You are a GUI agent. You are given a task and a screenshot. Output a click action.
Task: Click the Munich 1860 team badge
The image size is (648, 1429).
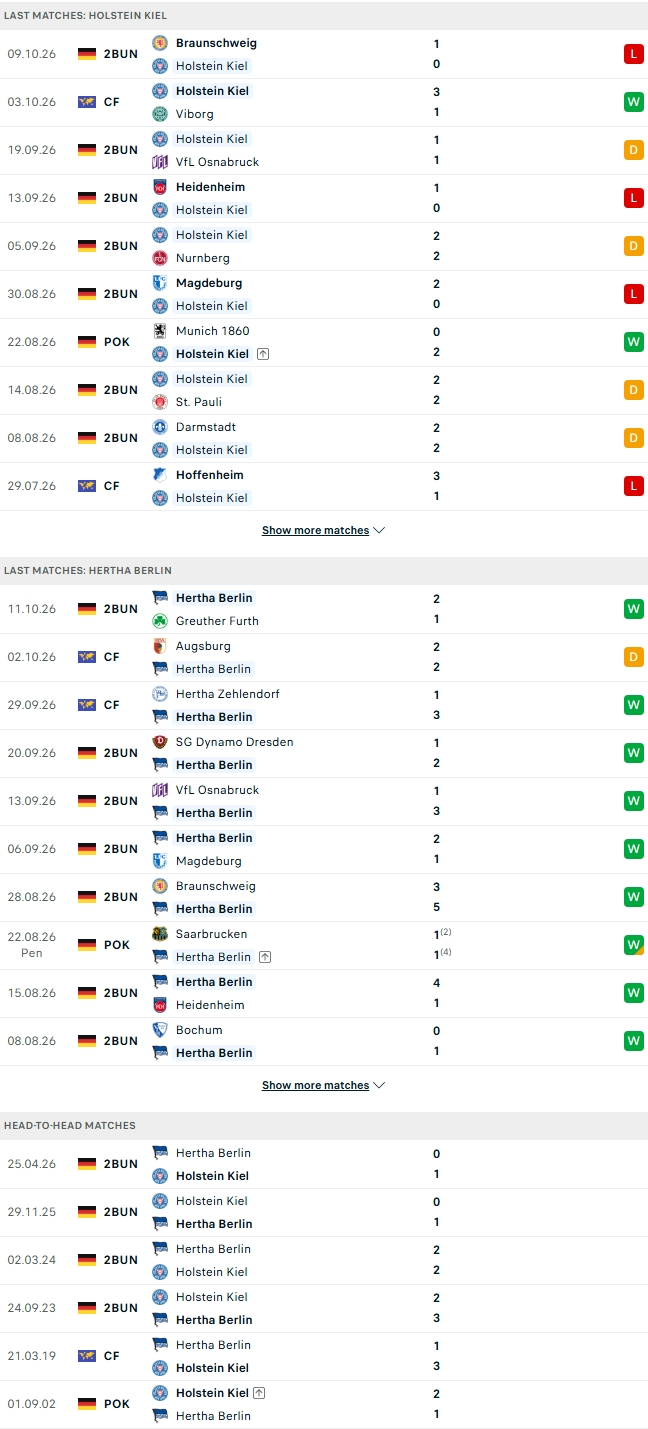tap(160, 331)
